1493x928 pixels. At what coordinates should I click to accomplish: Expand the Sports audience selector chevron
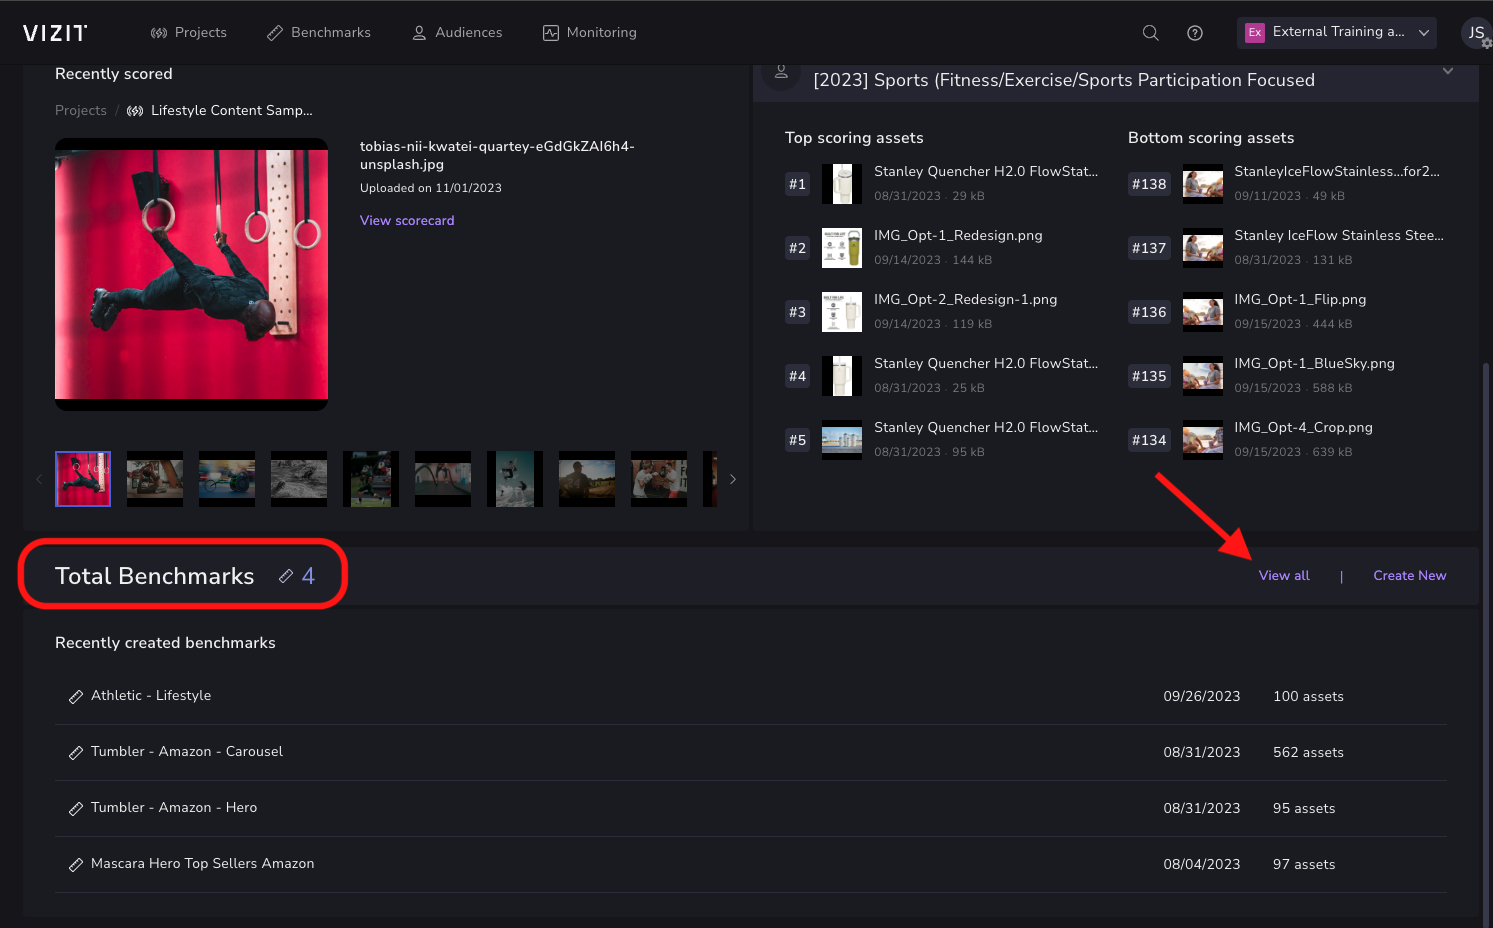(1447, 71)
